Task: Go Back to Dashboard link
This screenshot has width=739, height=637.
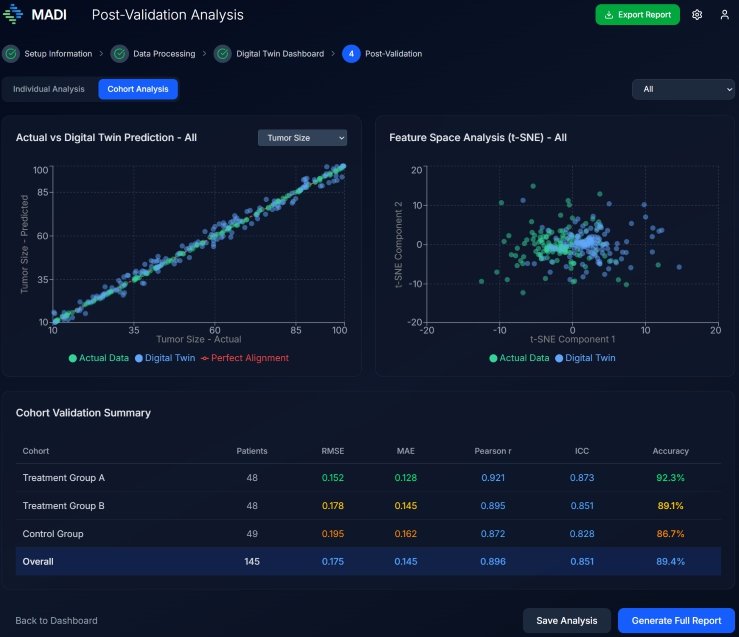Action: [57, 620]
